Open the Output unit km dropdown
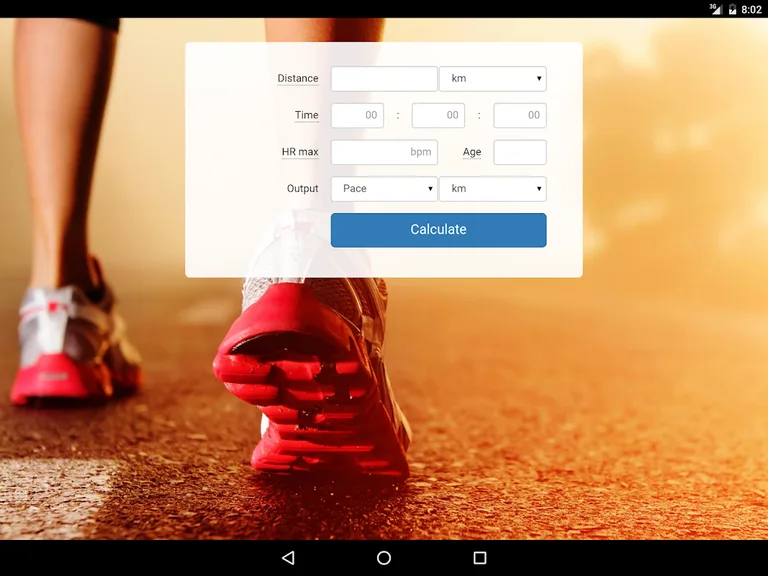 [493, 189]
